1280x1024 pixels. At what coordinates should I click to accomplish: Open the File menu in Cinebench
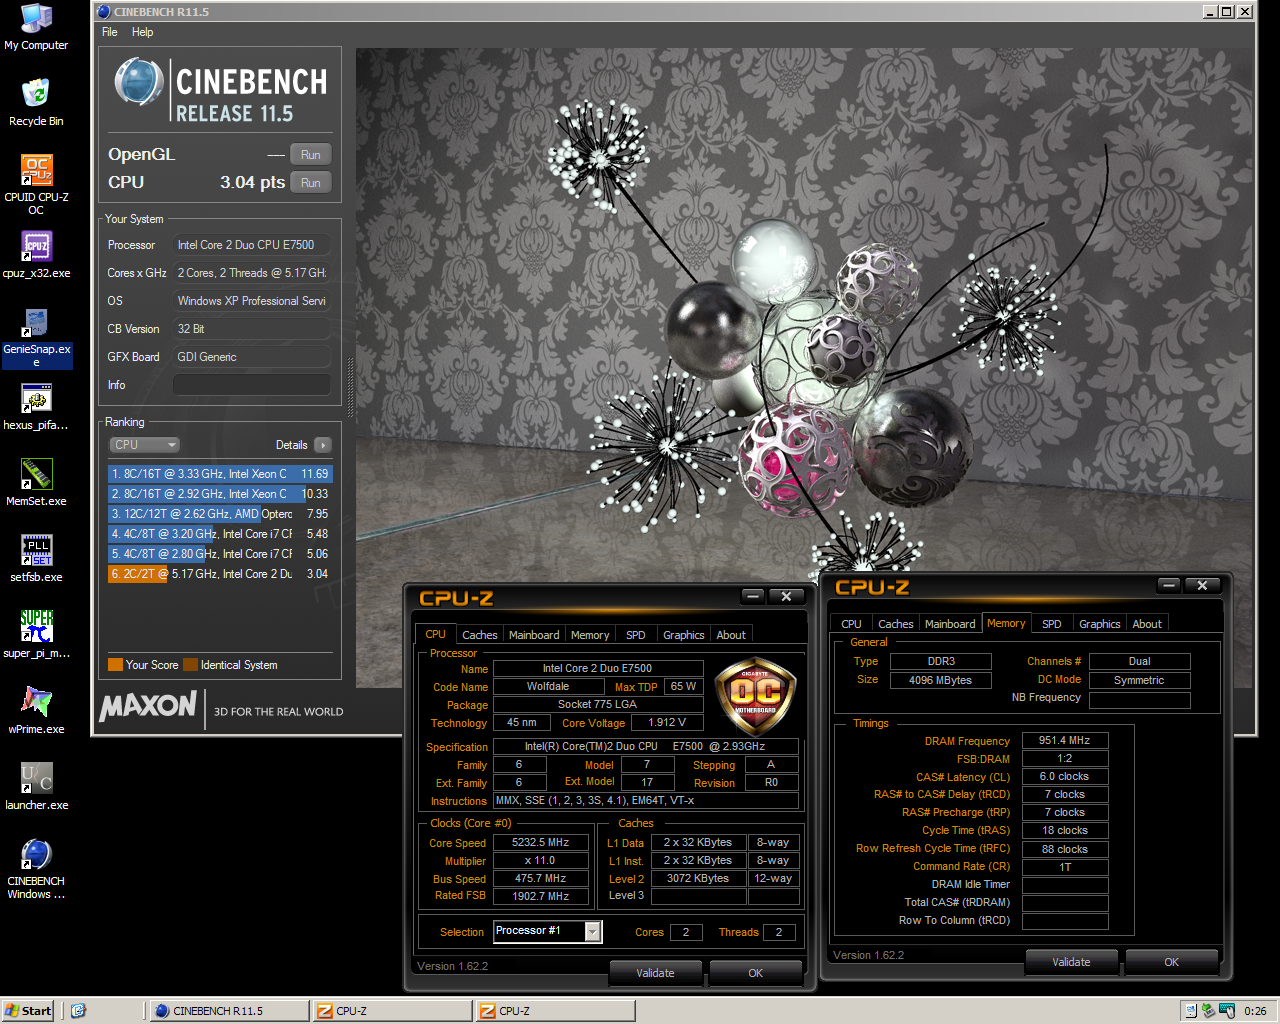click(110, 32)
